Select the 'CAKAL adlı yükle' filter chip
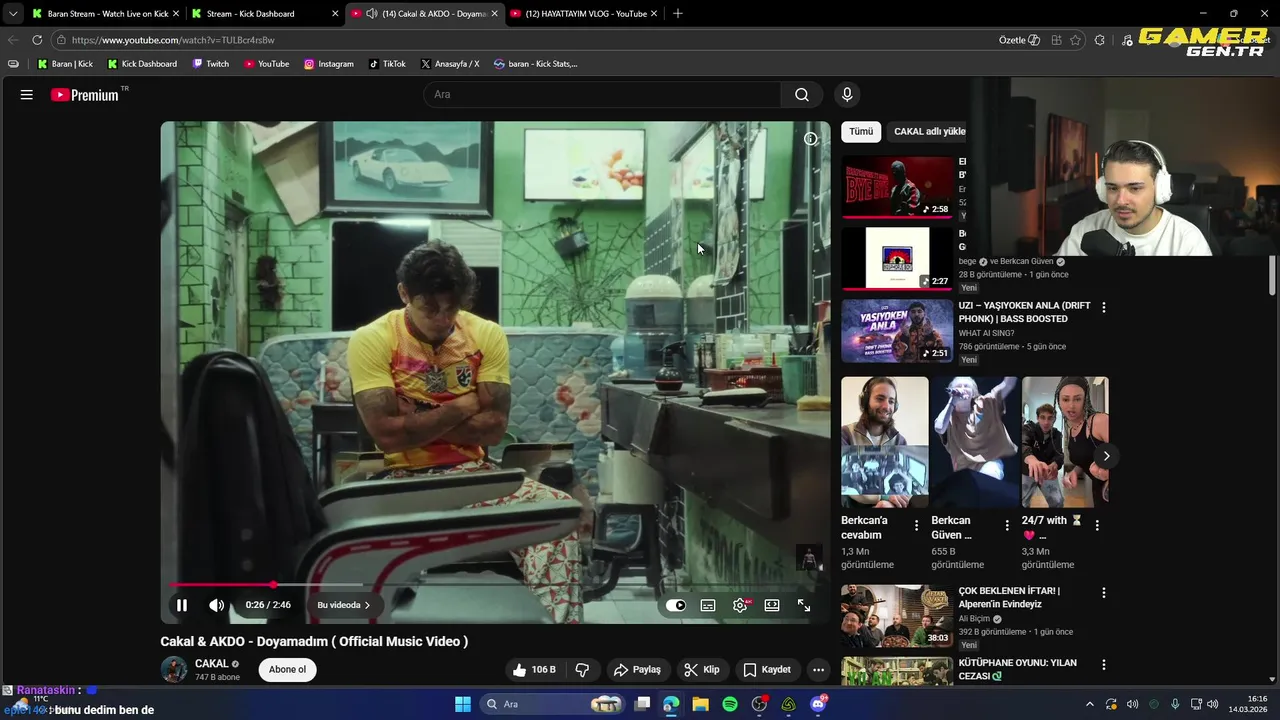Viewport: 1280px width, 720px height. coord(927,132)
